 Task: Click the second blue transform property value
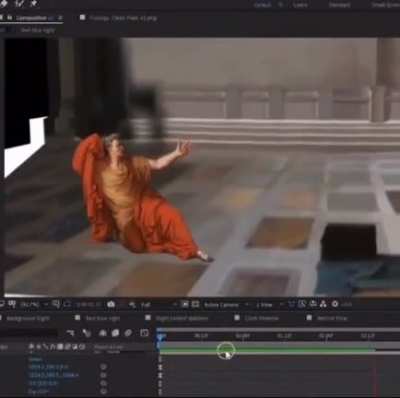[54, 375]
